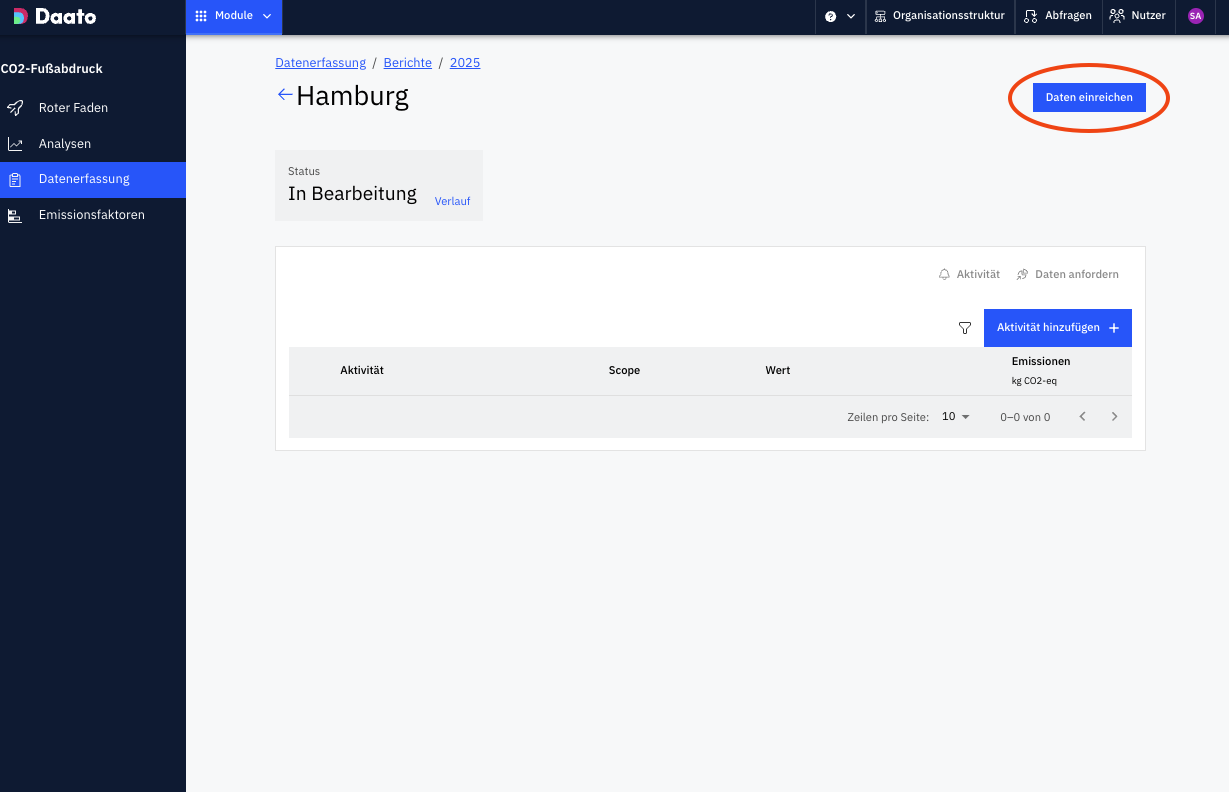Viewport: 1229px width, 792px height.
Task: Click the SA user avatar
Action: point(1195,16)
